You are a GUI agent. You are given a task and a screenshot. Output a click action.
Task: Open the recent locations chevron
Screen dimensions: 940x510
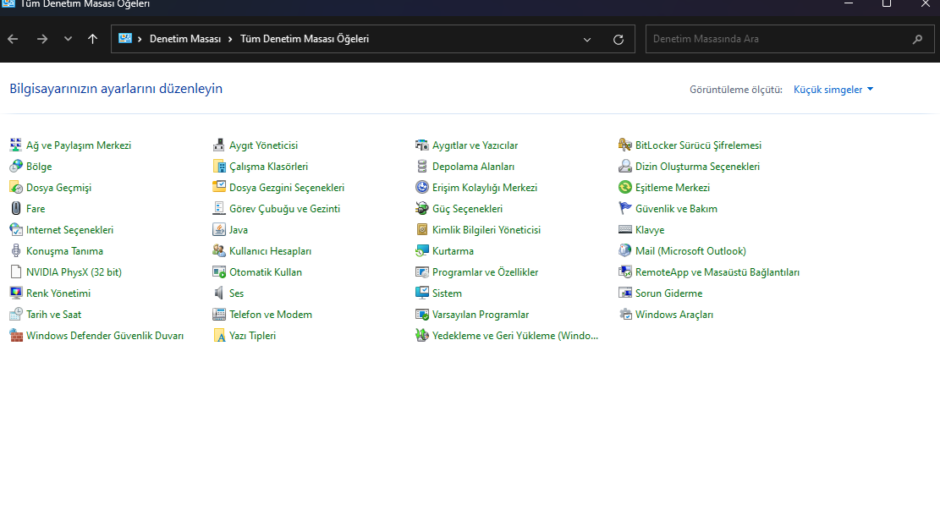[68, 40]
